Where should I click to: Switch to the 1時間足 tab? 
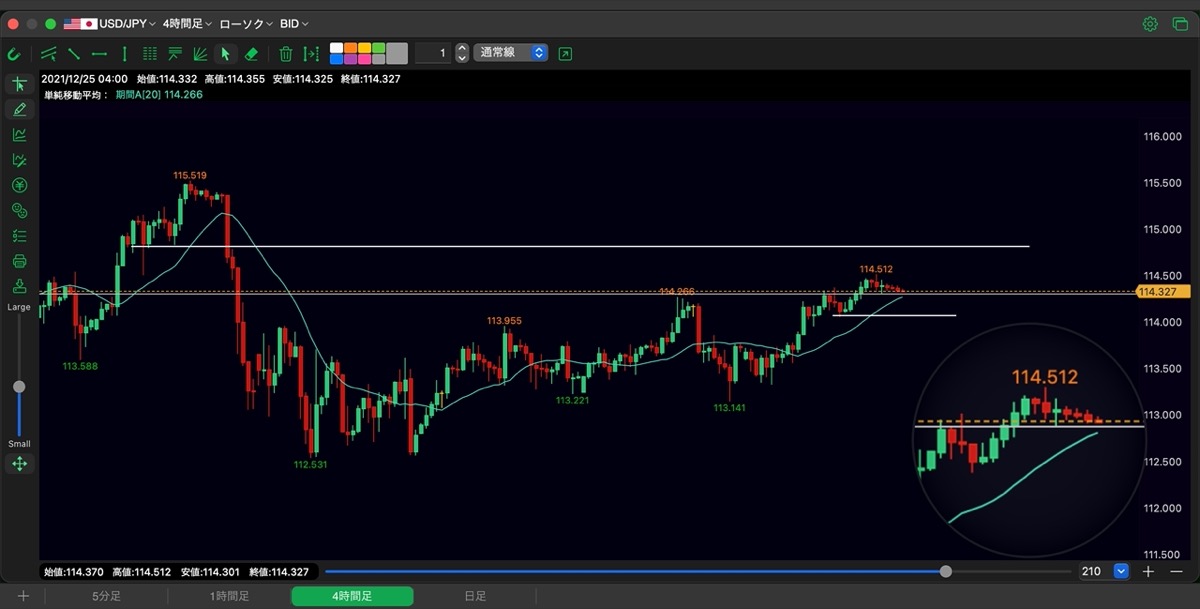click(x=229, y=596)
